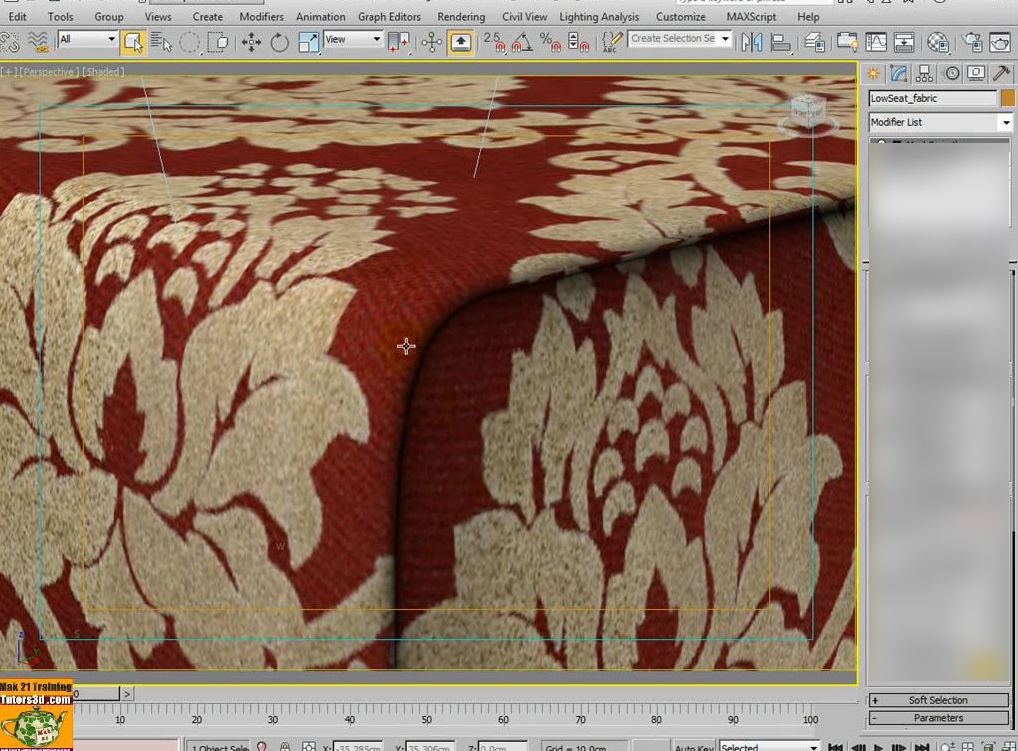Screen dimensions: 1018x751
Task: Click the Select and Manipulate icon
Action: [x=432, y=43]
